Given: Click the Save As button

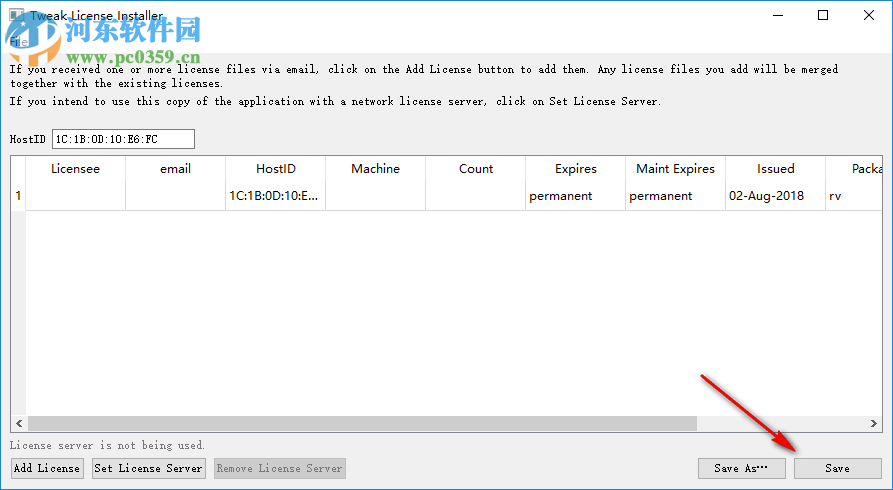Looking at the screenshot, I should click(742, 468).
